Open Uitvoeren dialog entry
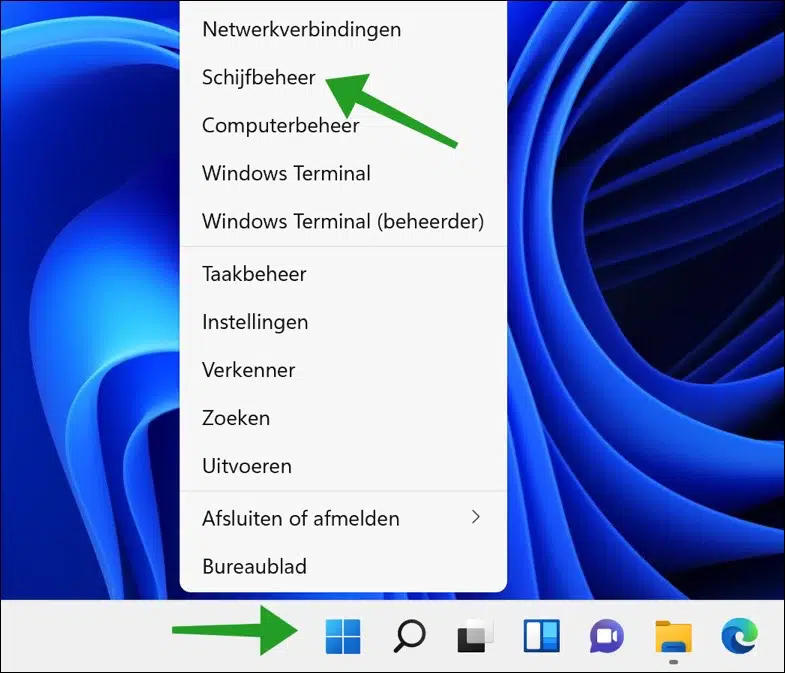The image size is (785, 673). [343, 467]
